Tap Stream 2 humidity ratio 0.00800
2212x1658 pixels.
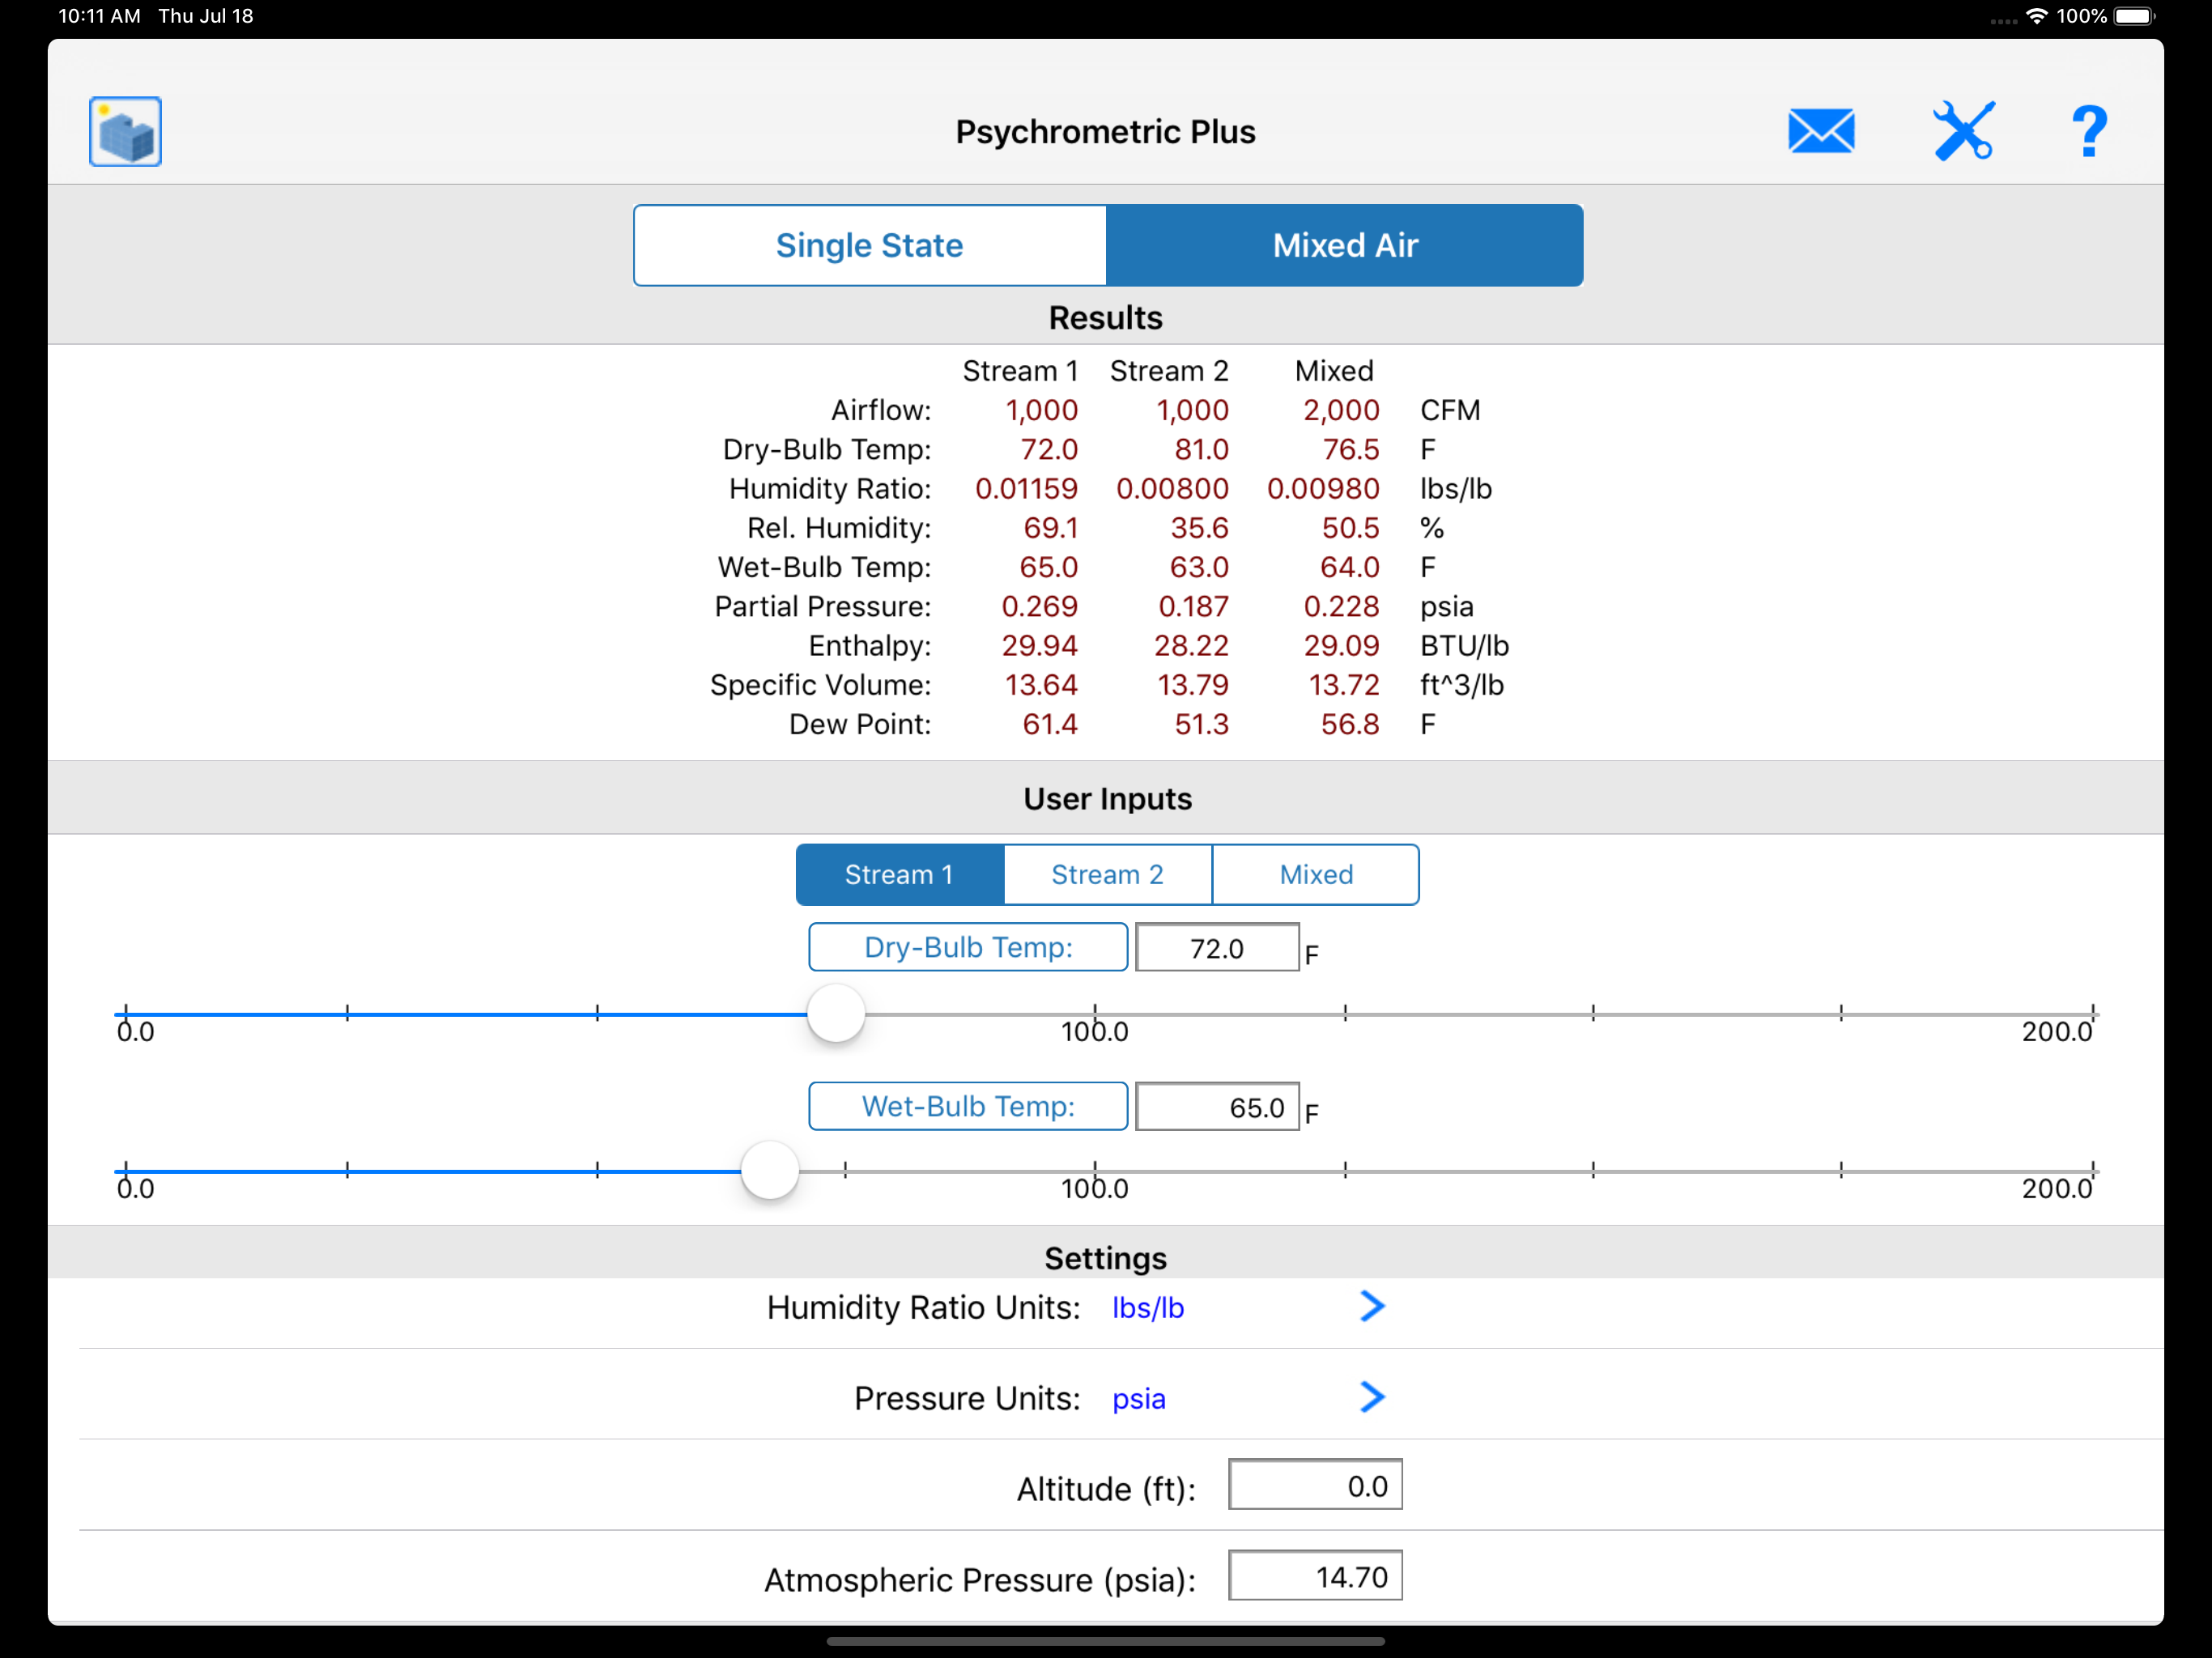click(1172, 489)
